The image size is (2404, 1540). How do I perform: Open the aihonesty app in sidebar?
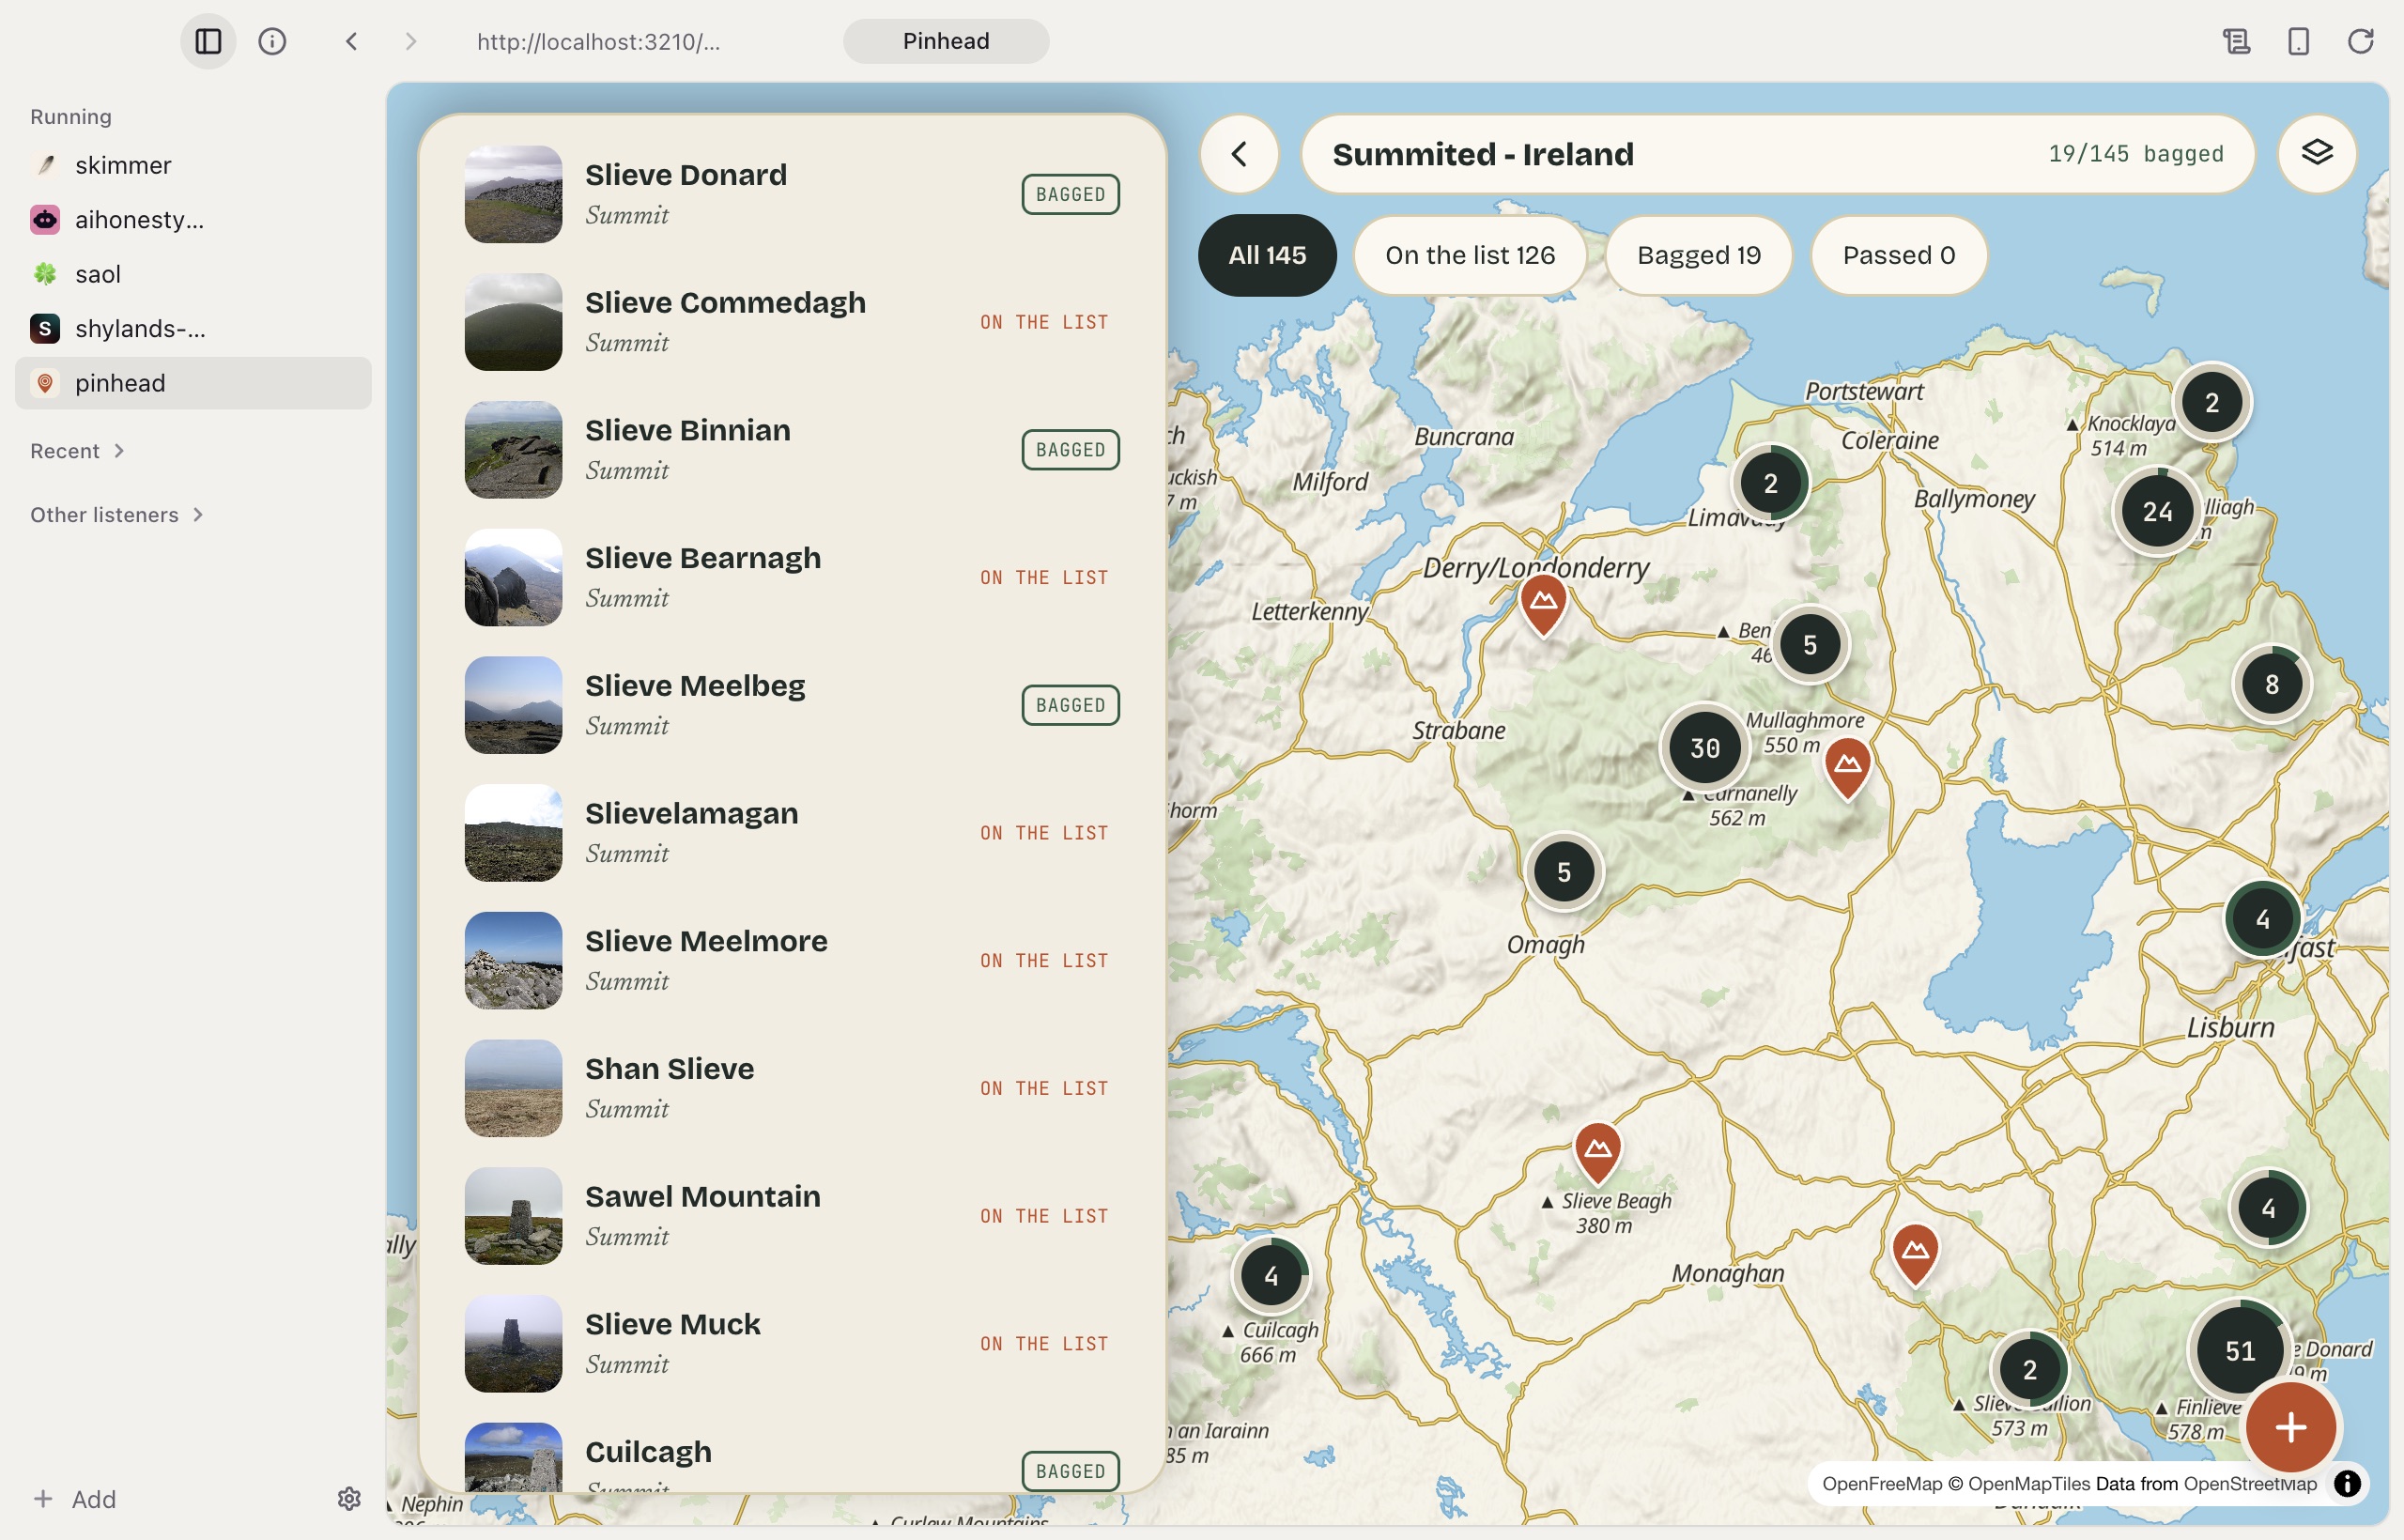click(x=193, y=219)
